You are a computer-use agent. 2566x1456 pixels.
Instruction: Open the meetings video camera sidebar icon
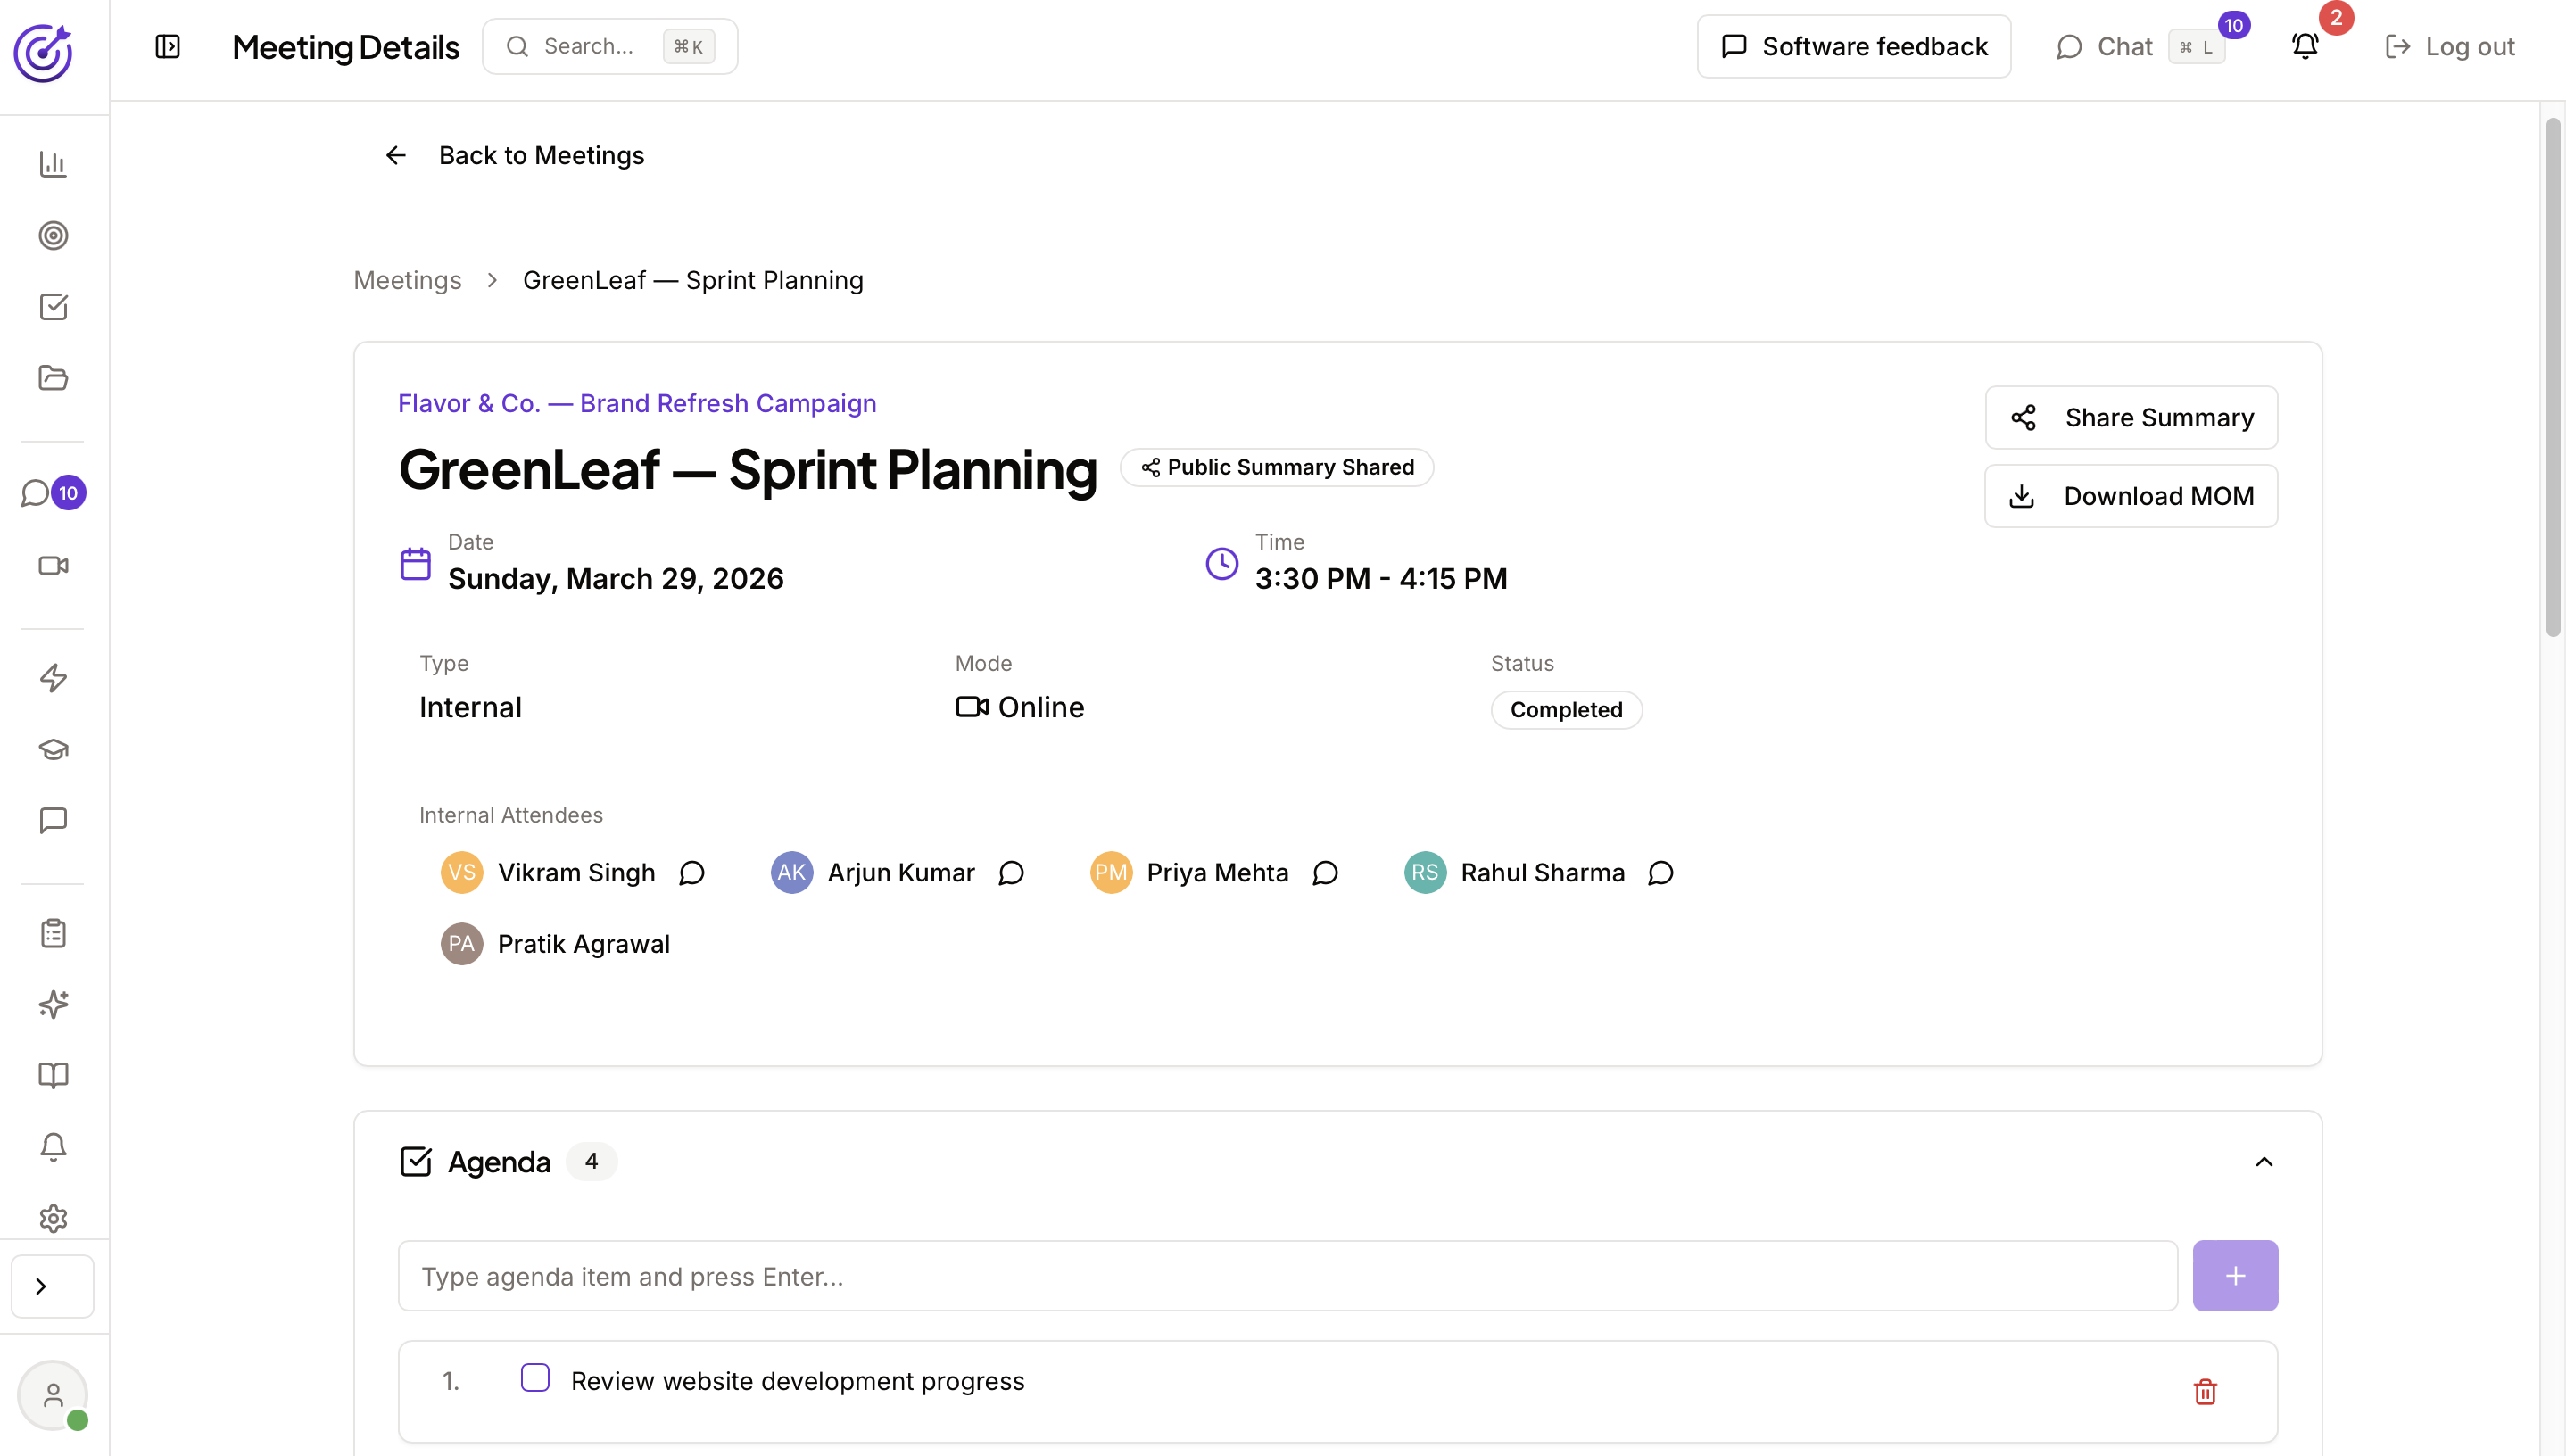pos(53,566)
